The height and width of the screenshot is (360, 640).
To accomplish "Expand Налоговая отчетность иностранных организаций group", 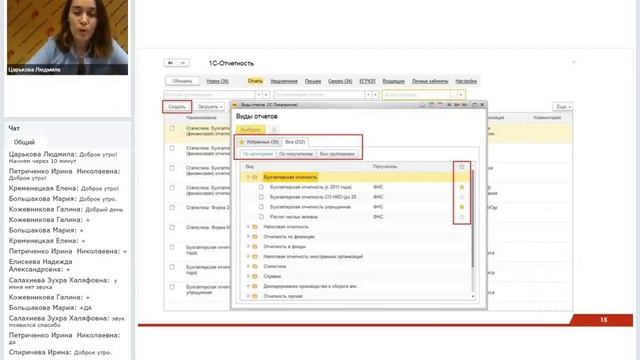I will [248, 256].
